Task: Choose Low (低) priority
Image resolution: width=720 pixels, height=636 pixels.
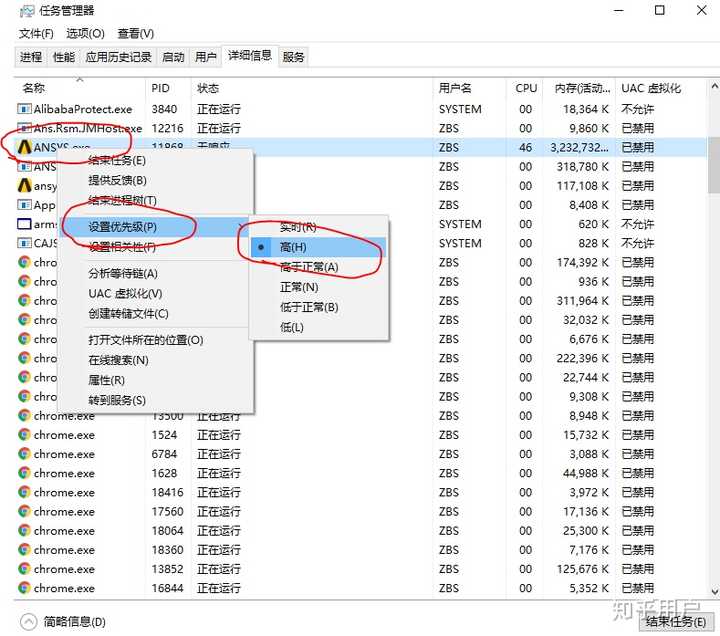Action: coord(318,327)
